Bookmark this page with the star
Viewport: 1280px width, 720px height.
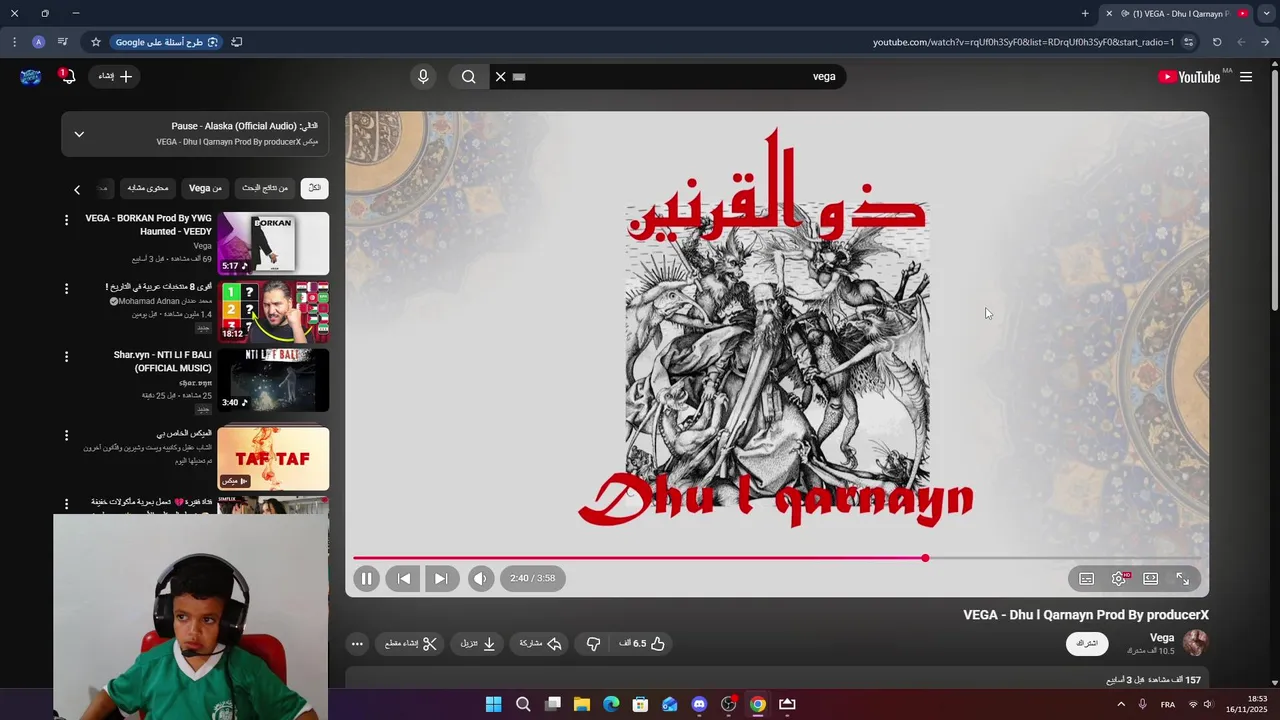tap(96, 42)
